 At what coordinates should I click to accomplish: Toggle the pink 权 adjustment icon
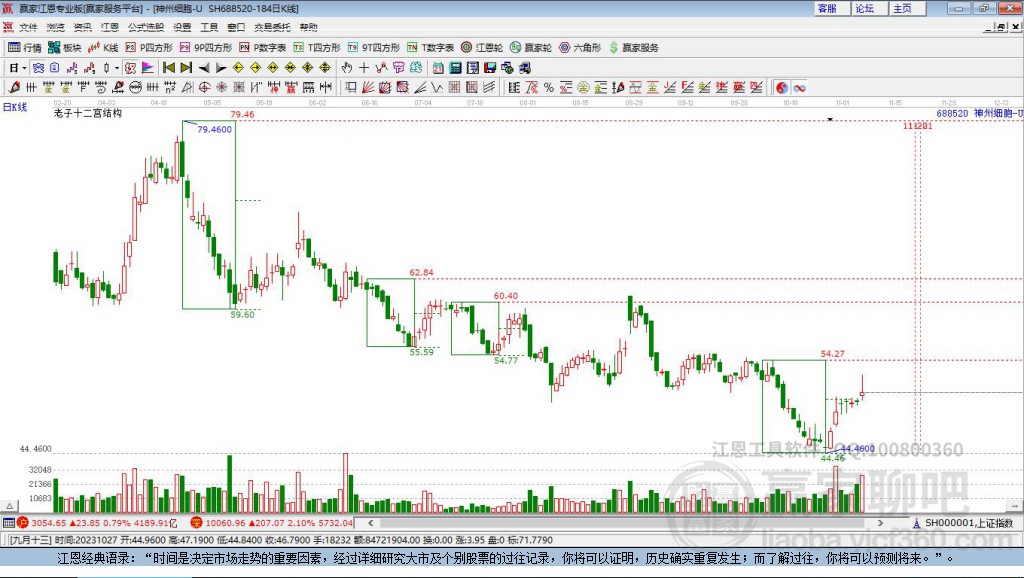point(130,68)
